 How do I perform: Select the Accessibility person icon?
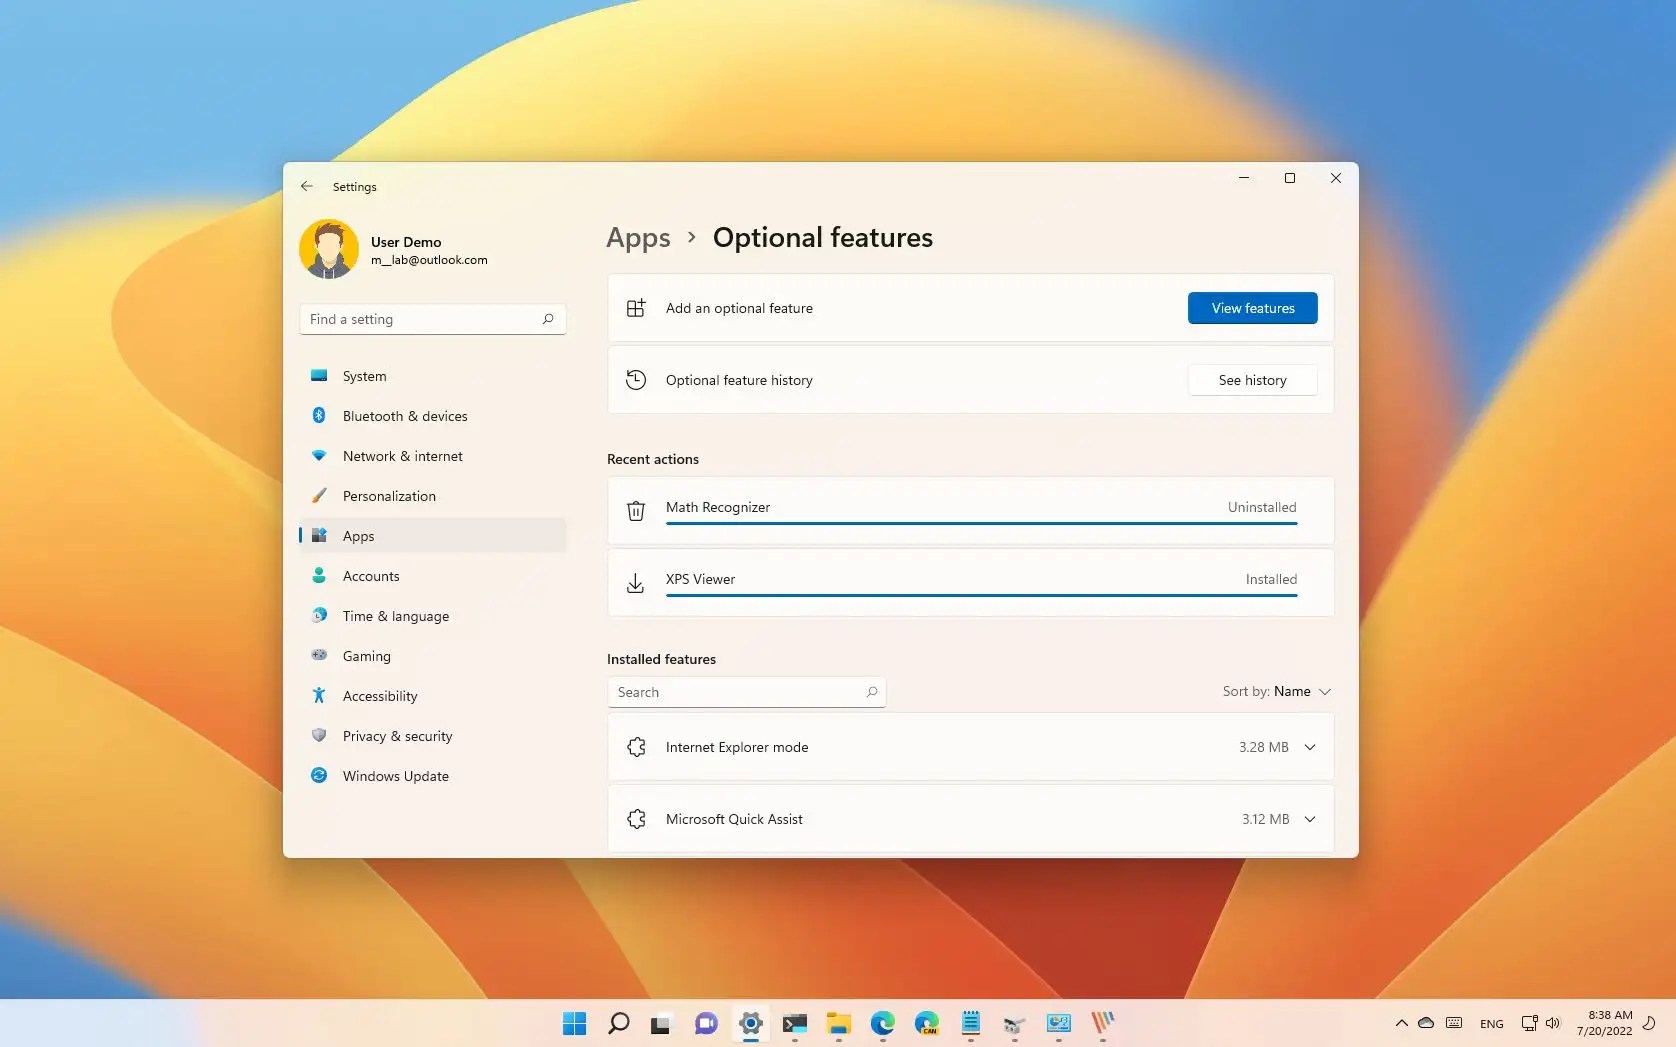(318, 695)
